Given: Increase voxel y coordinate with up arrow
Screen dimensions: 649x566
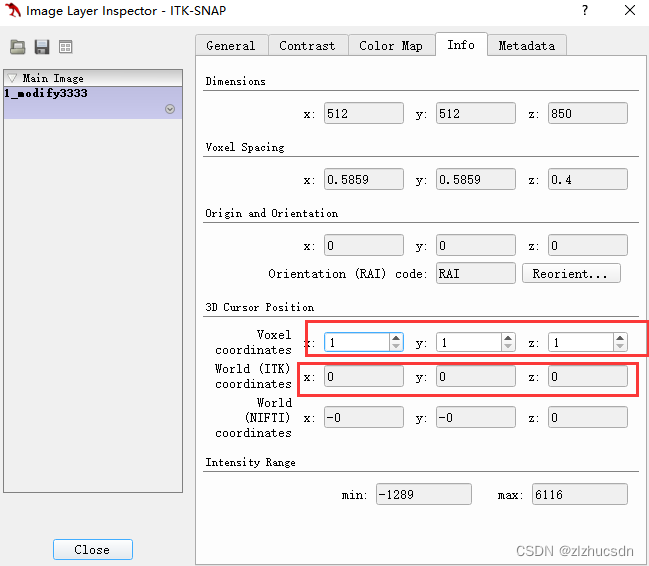Looking at the screenshot, I should [508, 338].
